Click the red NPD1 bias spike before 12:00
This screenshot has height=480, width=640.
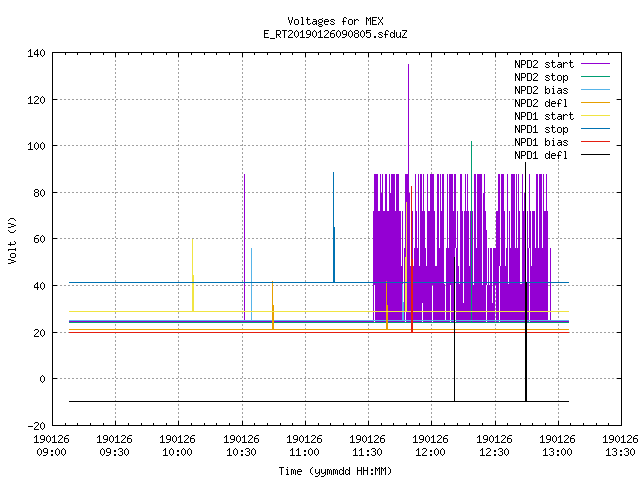point(411,259)
